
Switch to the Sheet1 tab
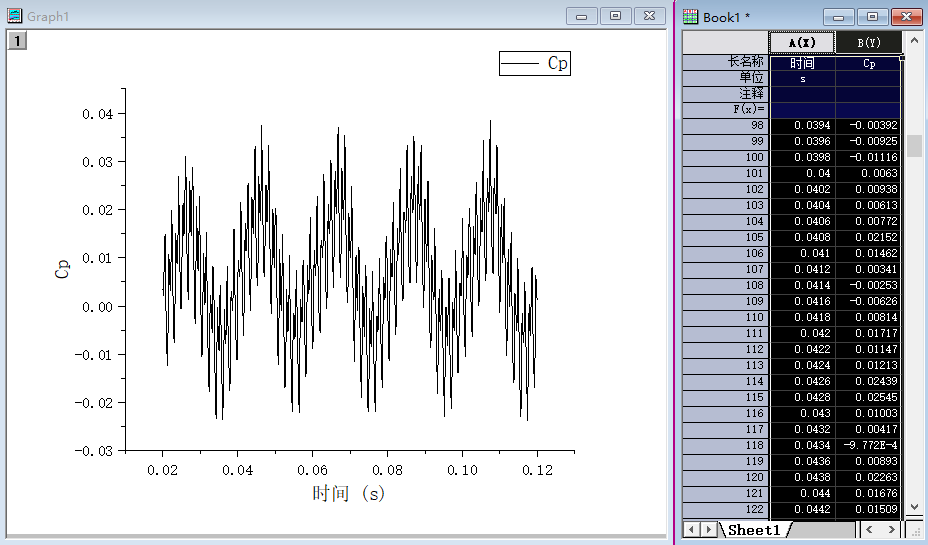[x=753, y=529]
